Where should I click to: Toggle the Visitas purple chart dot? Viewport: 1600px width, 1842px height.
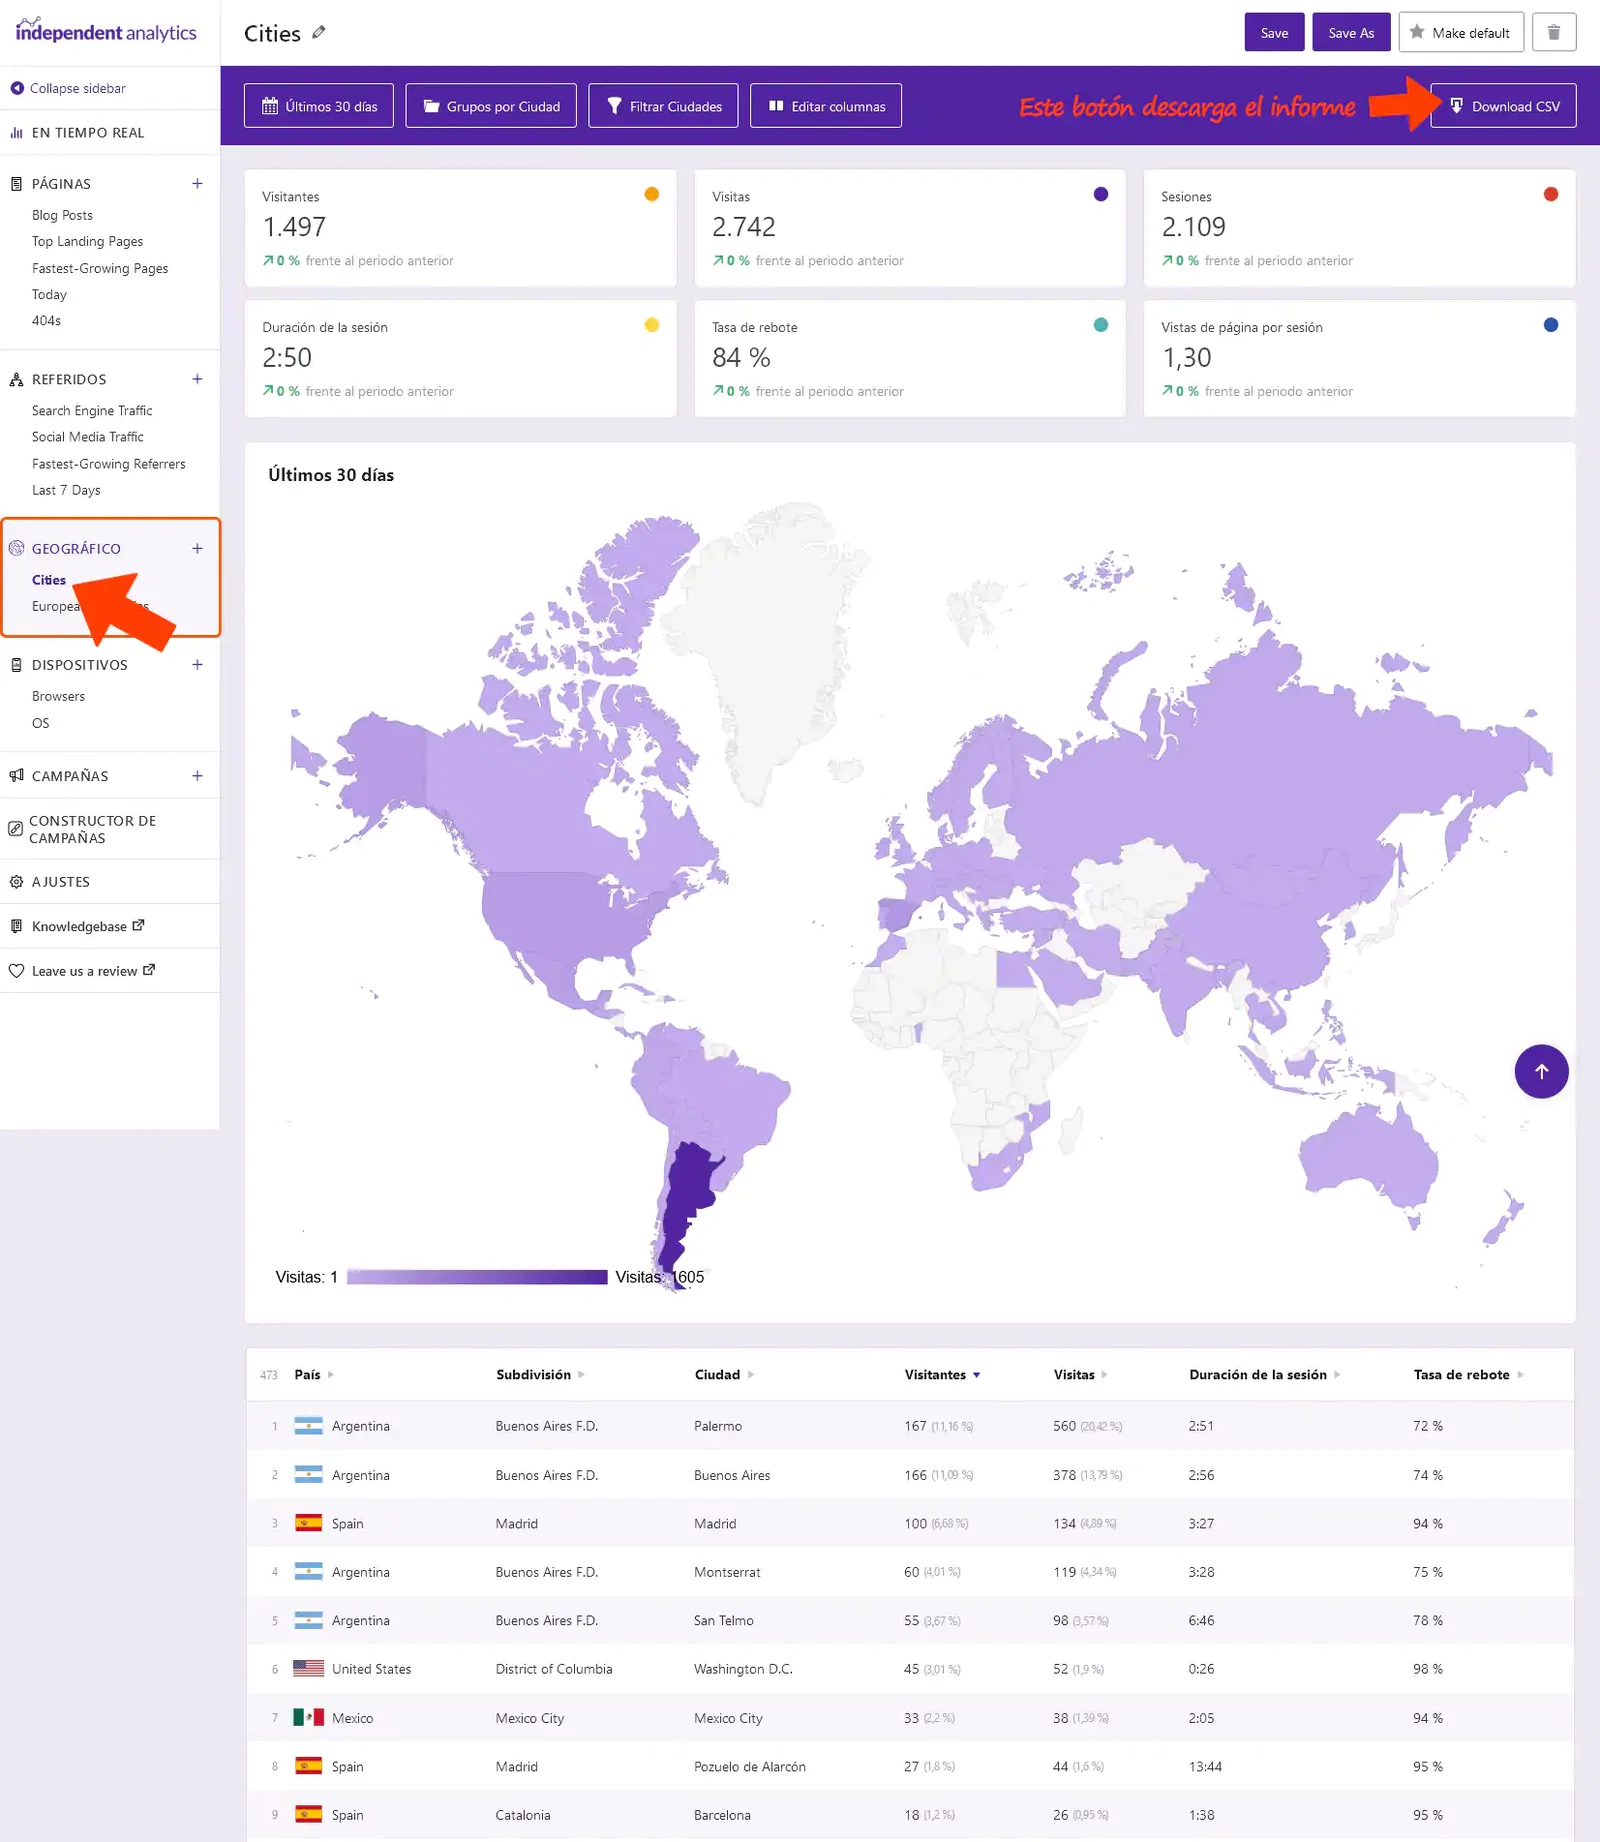(x=1101, y=194)
